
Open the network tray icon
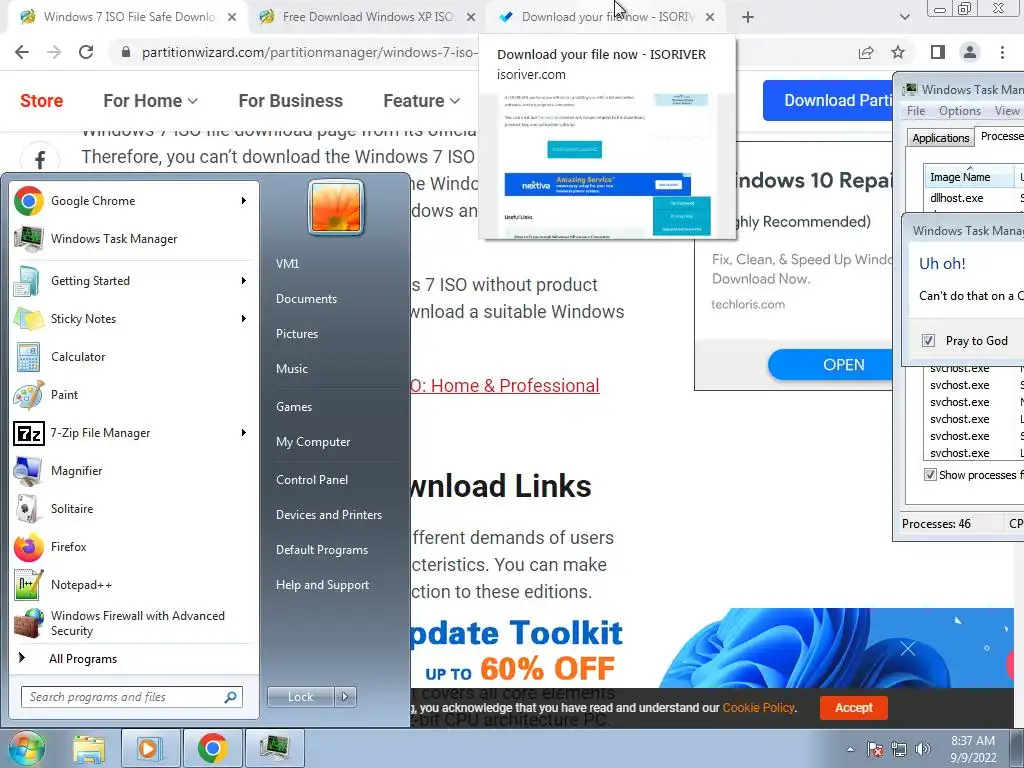pyautogui.click(x=899, y=749)
